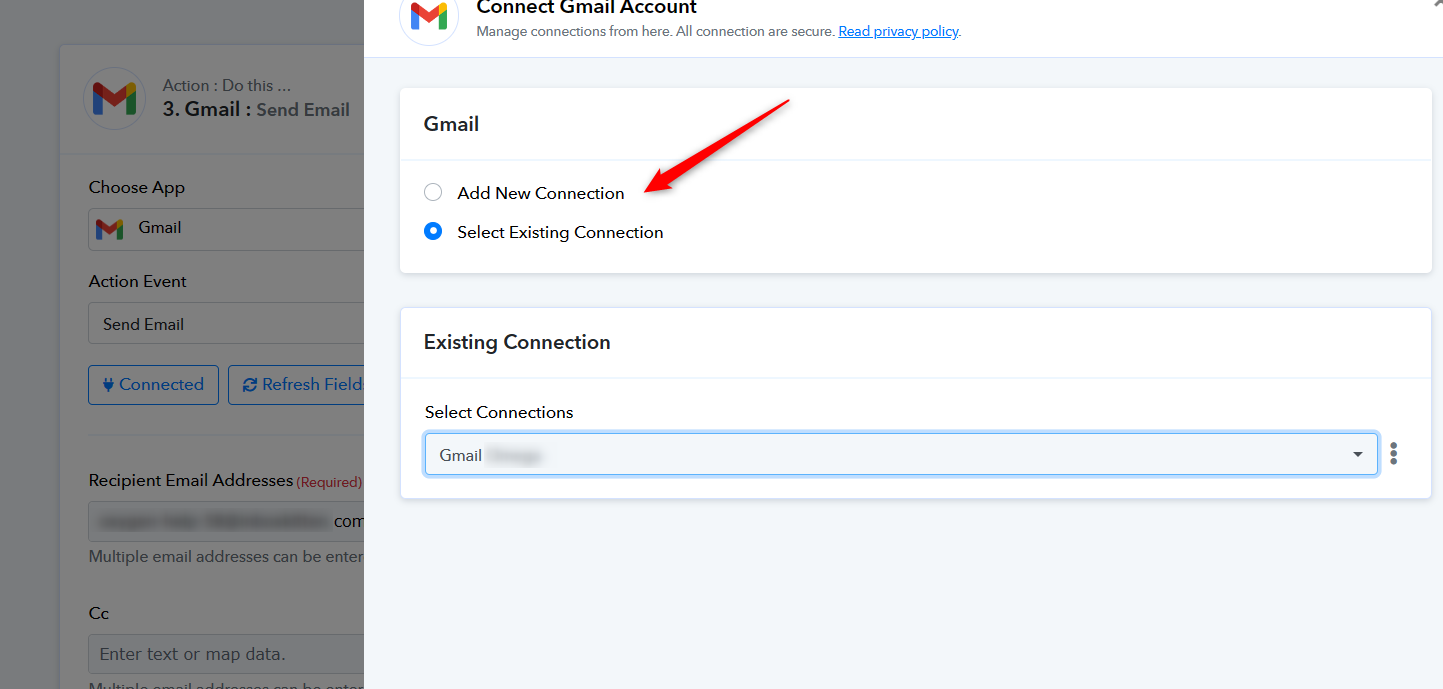
Task: Click the Cc text field
Action: pyautogui.click(x=226, y=654)
